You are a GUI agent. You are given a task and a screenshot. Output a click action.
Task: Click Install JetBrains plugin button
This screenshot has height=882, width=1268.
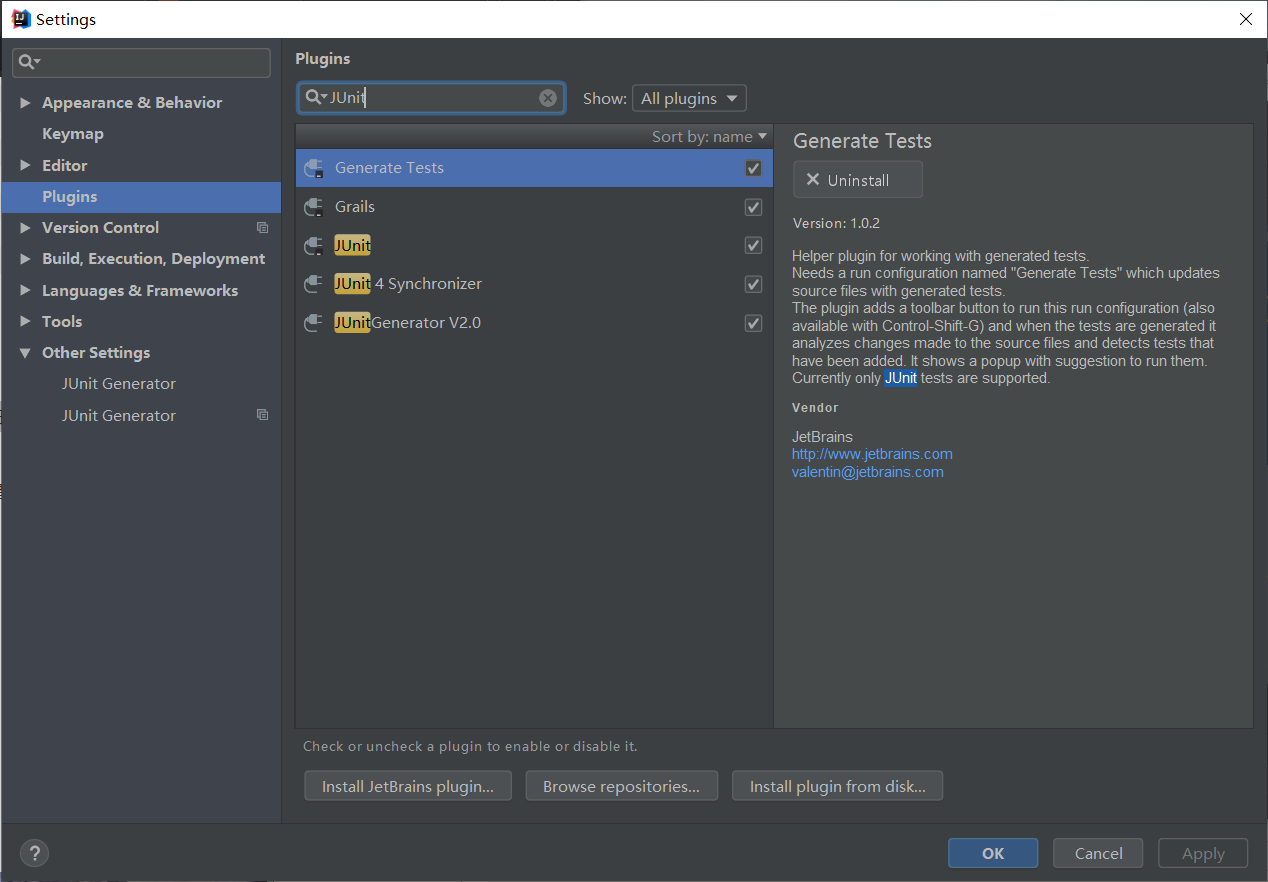pos(408,786)
